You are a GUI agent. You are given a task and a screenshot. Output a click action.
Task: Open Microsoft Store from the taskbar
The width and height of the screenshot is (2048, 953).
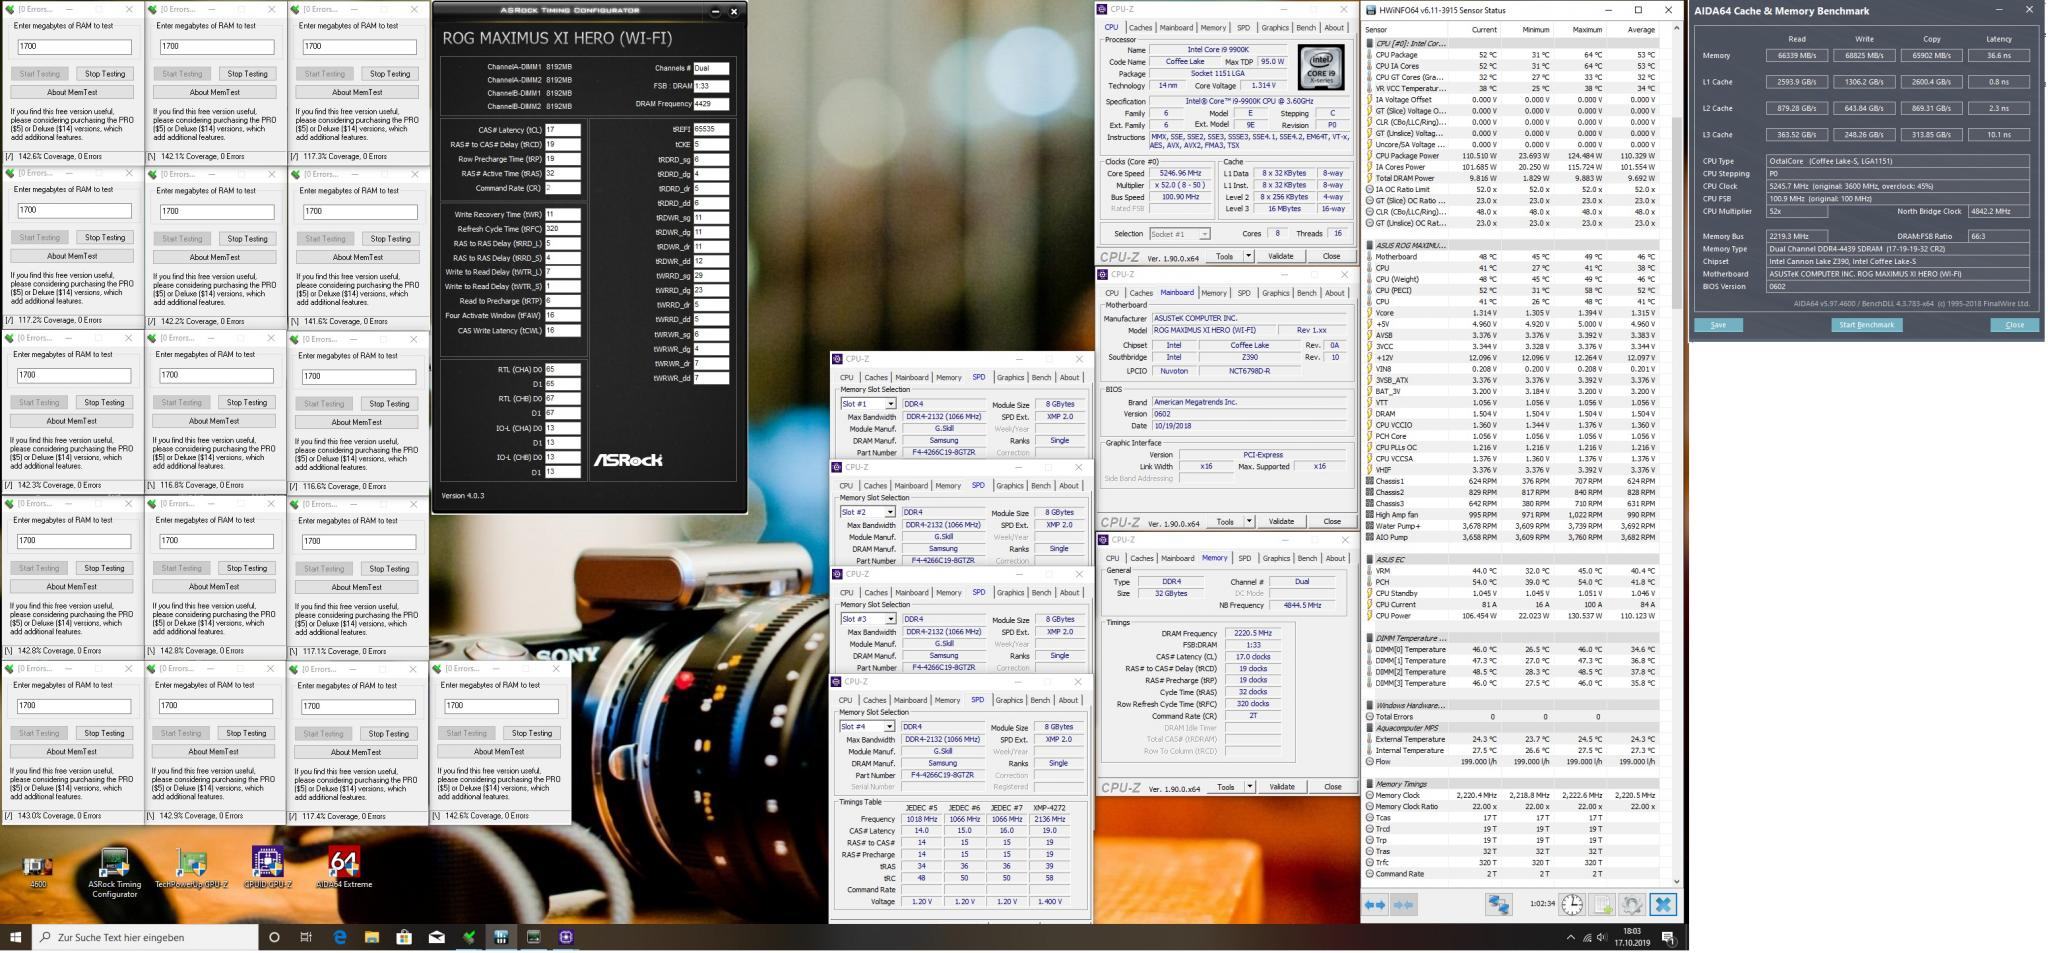(404, 937)
